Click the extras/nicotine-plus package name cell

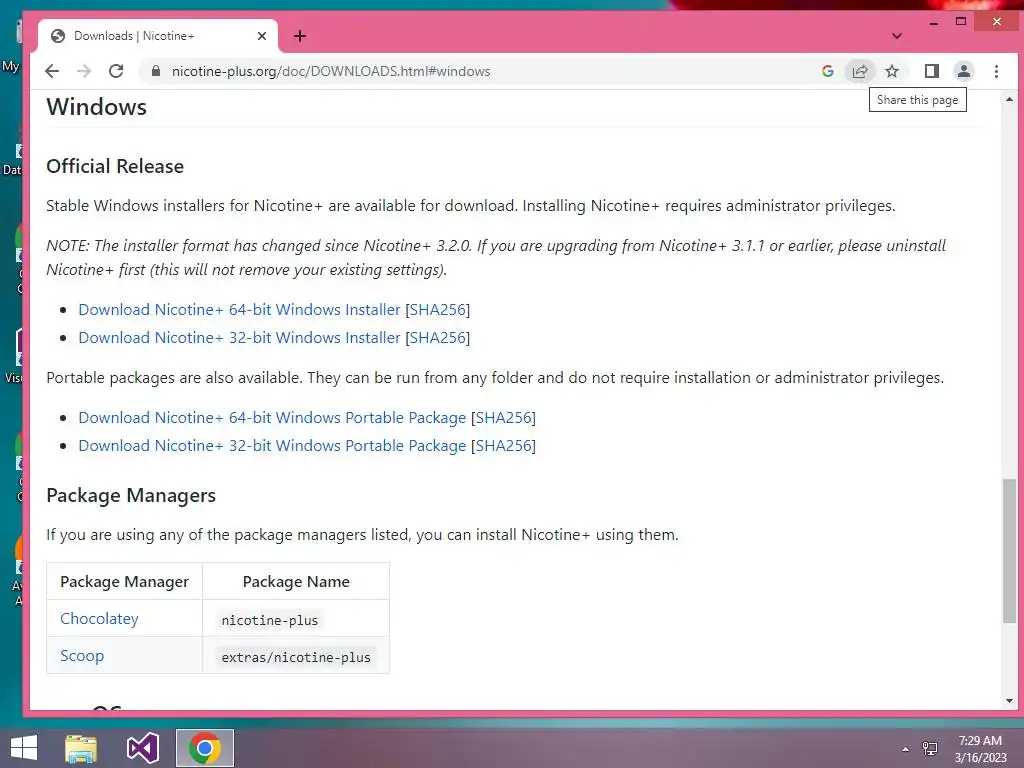pos(296,657)
